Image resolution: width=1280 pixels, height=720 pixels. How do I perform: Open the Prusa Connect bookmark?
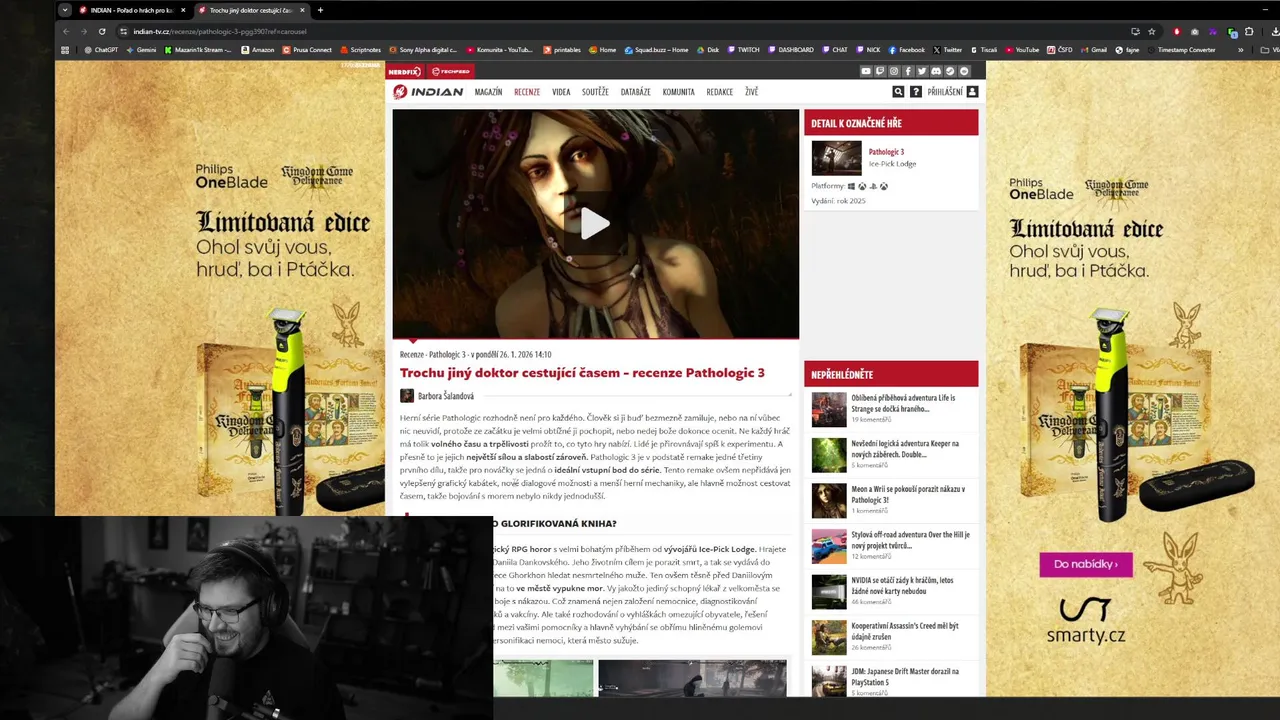tap(307, 49)
